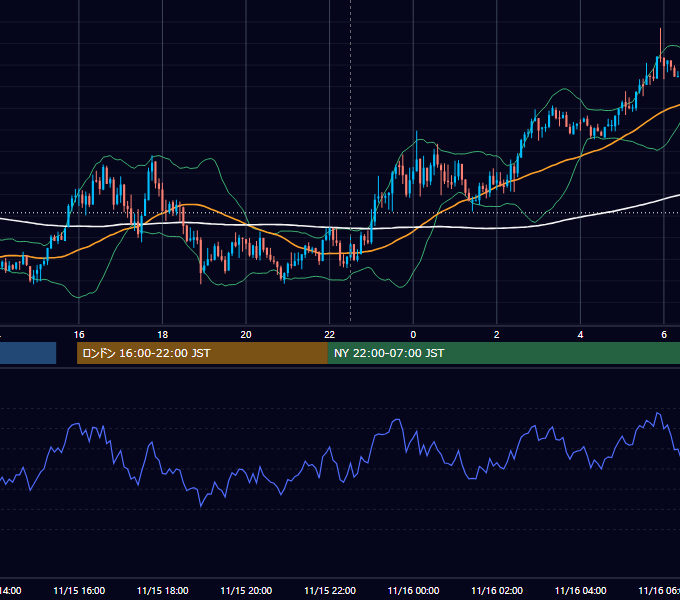Viewport: 680px width, 600px height.
Task: Click the 11/16 02:00 date label
Action: pos(497,590)
